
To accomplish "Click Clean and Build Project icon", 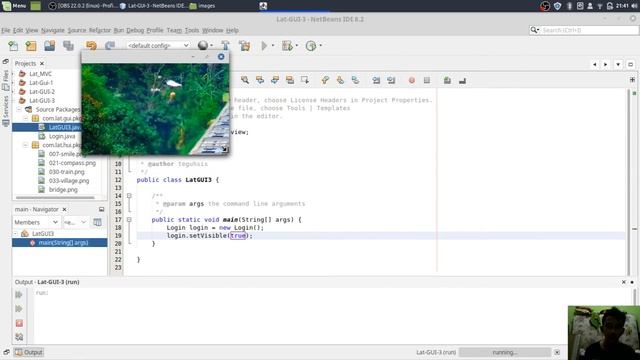I will (x=244, y=46).
